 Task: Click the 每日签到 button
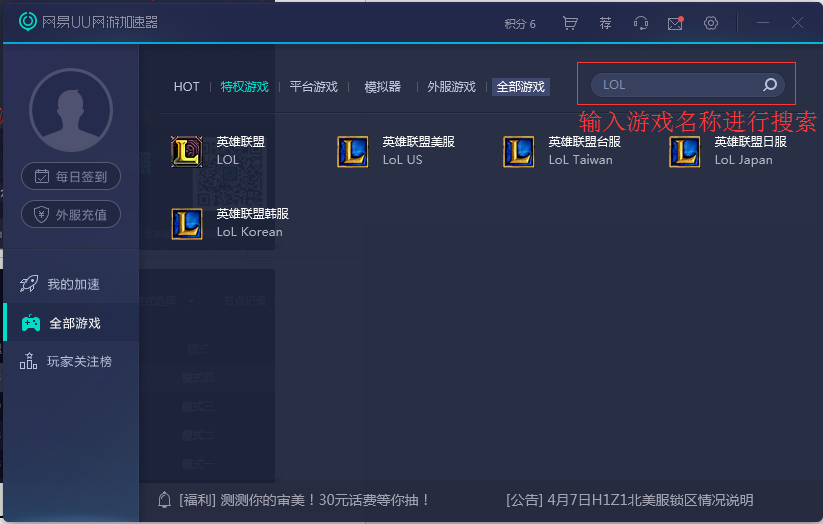[71, 176]
